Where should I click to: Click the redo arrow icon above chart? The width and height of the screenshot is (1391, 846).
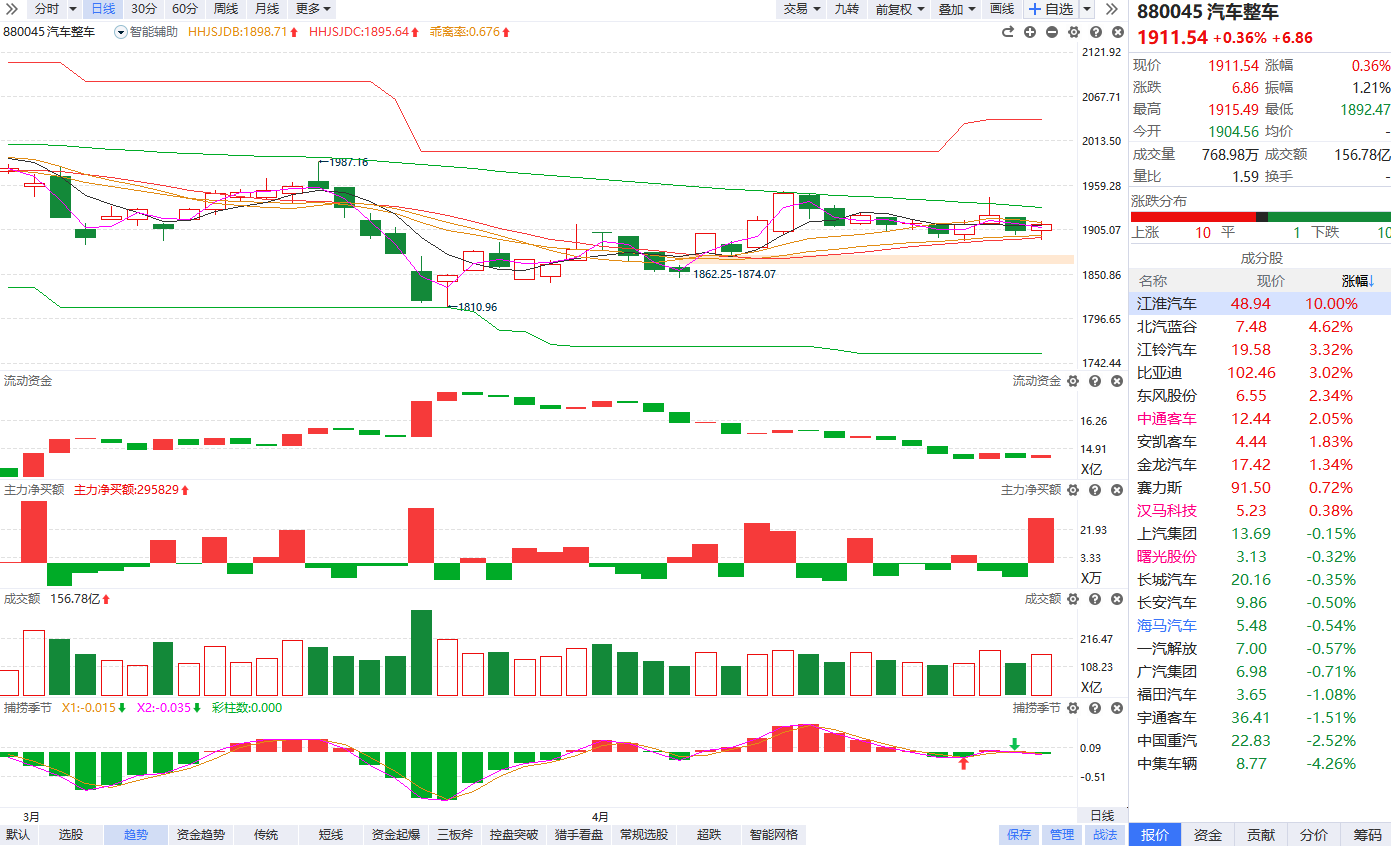1008,32
